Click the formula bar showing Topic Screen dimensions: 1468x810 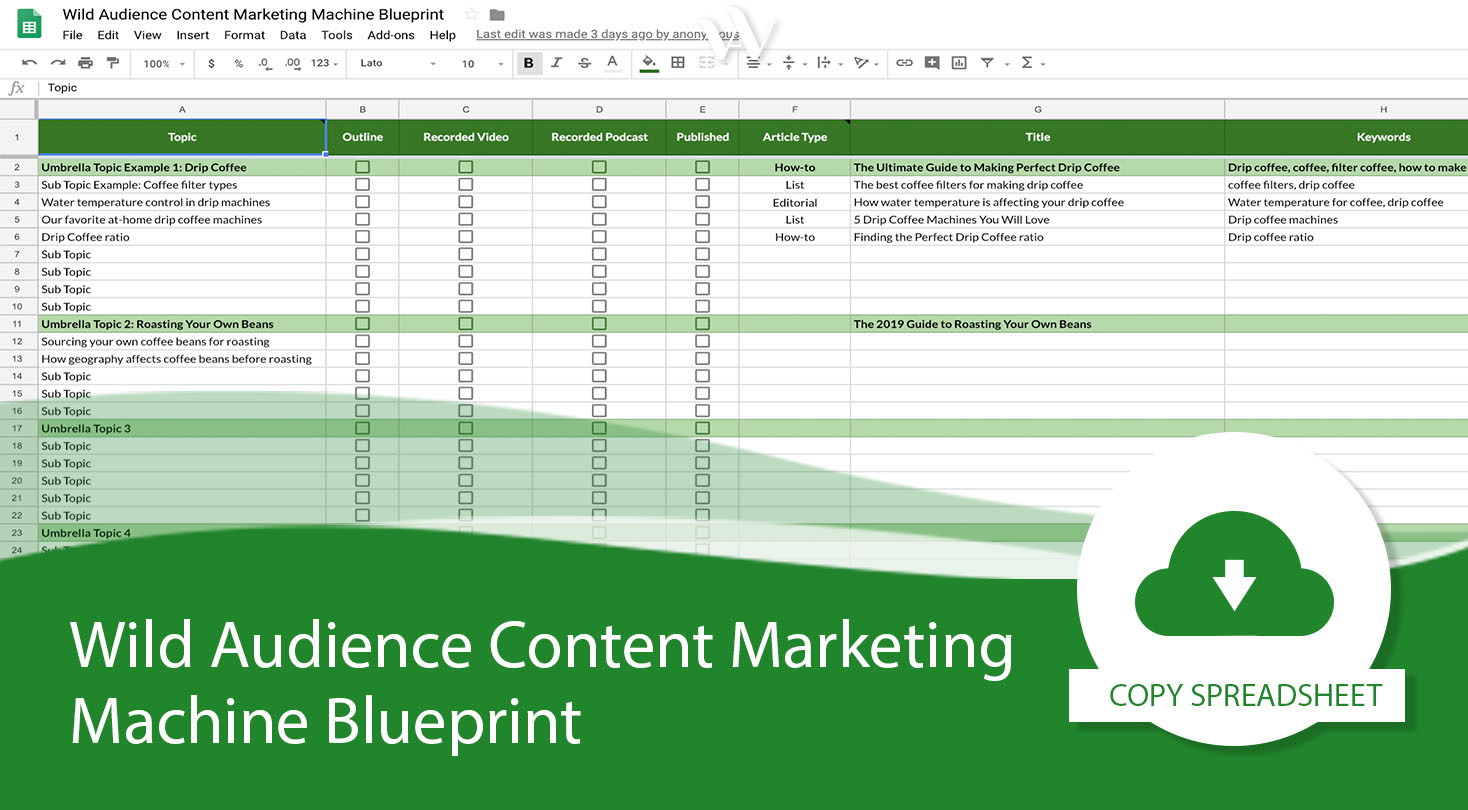(755, 88)
